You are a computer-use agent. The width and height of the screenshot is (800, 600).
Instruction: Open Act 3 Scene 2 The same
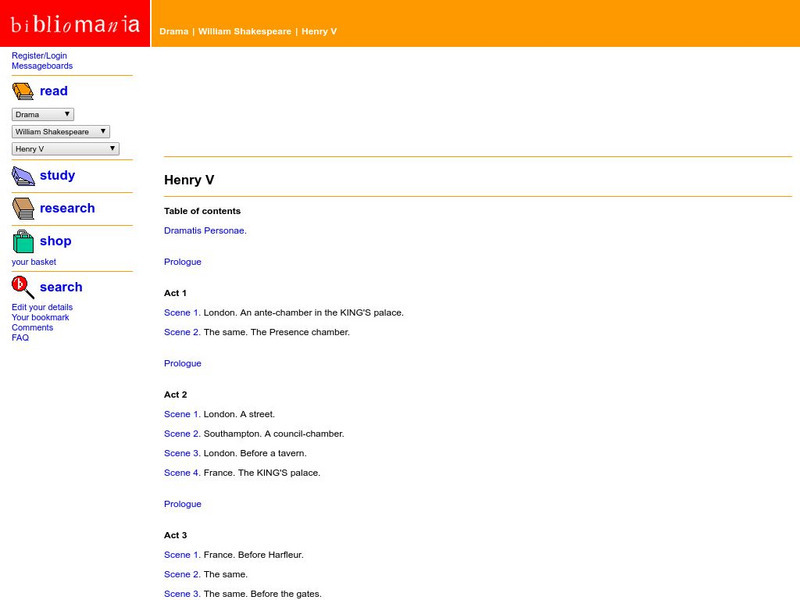(182, 574)
